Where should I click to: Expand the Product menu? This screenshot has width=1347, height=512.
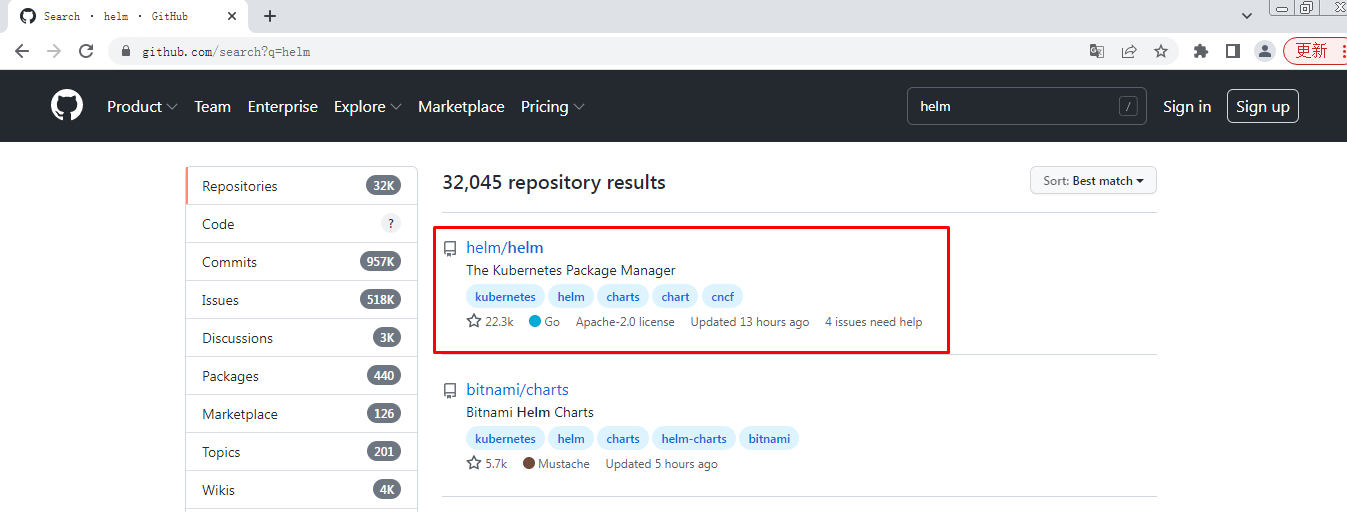tap(142, 106)
